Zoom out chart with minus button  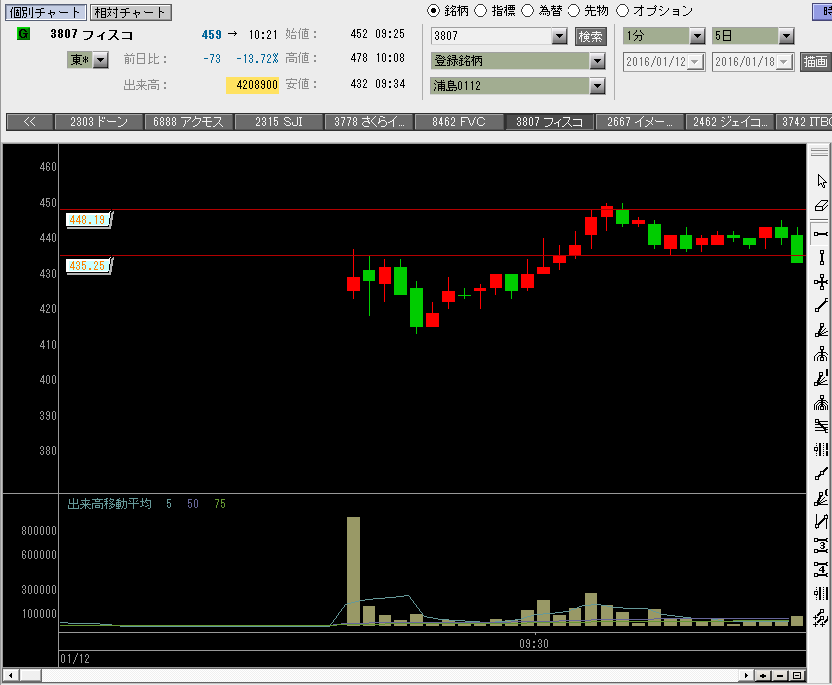(x=780, y=675)
